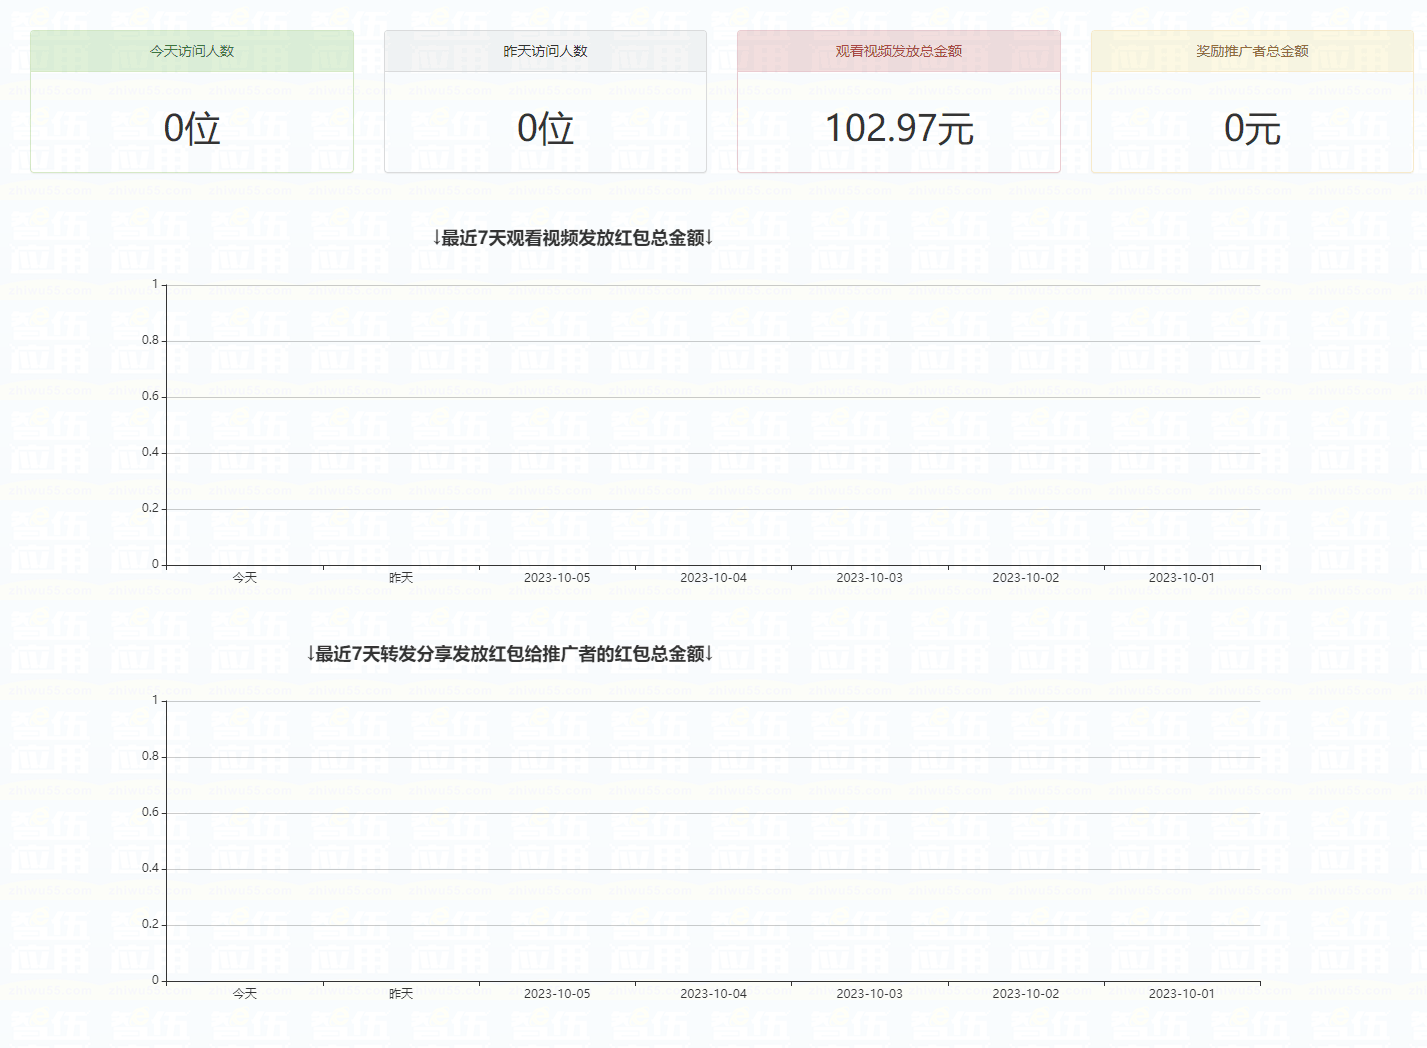1427x1048 pixels.
Task: Click 2023-10-05 on the share chart axis
Action: click(557, 994)
